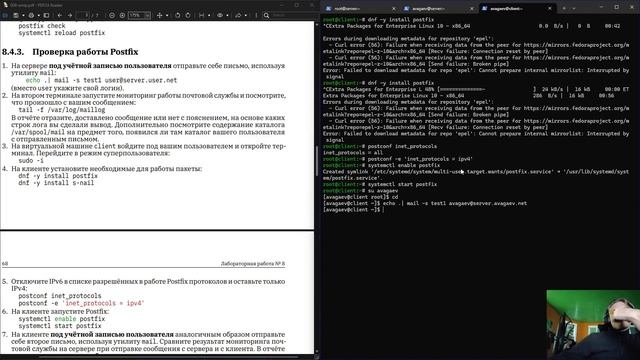Screen dimensions: 640x360
Task: Click 'dnf -y install s-nail' in the PDF
Action: (56, 183)
